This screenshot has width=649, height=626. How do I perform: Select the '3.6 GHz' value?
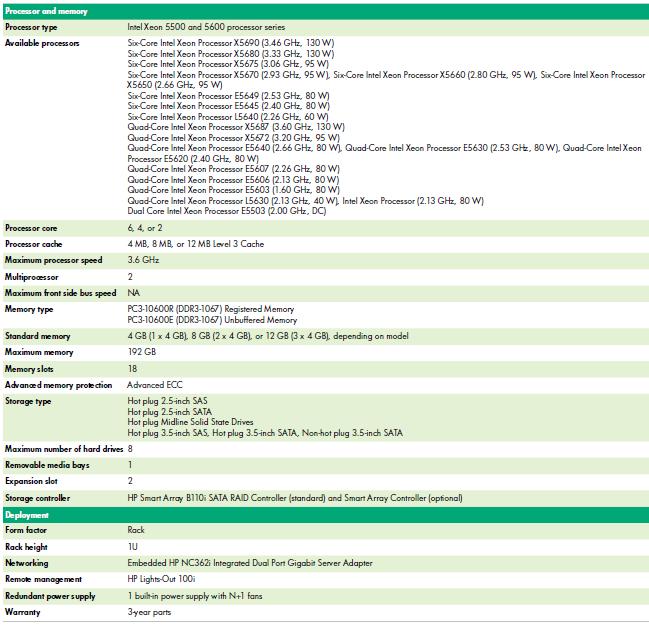point(143,260)
